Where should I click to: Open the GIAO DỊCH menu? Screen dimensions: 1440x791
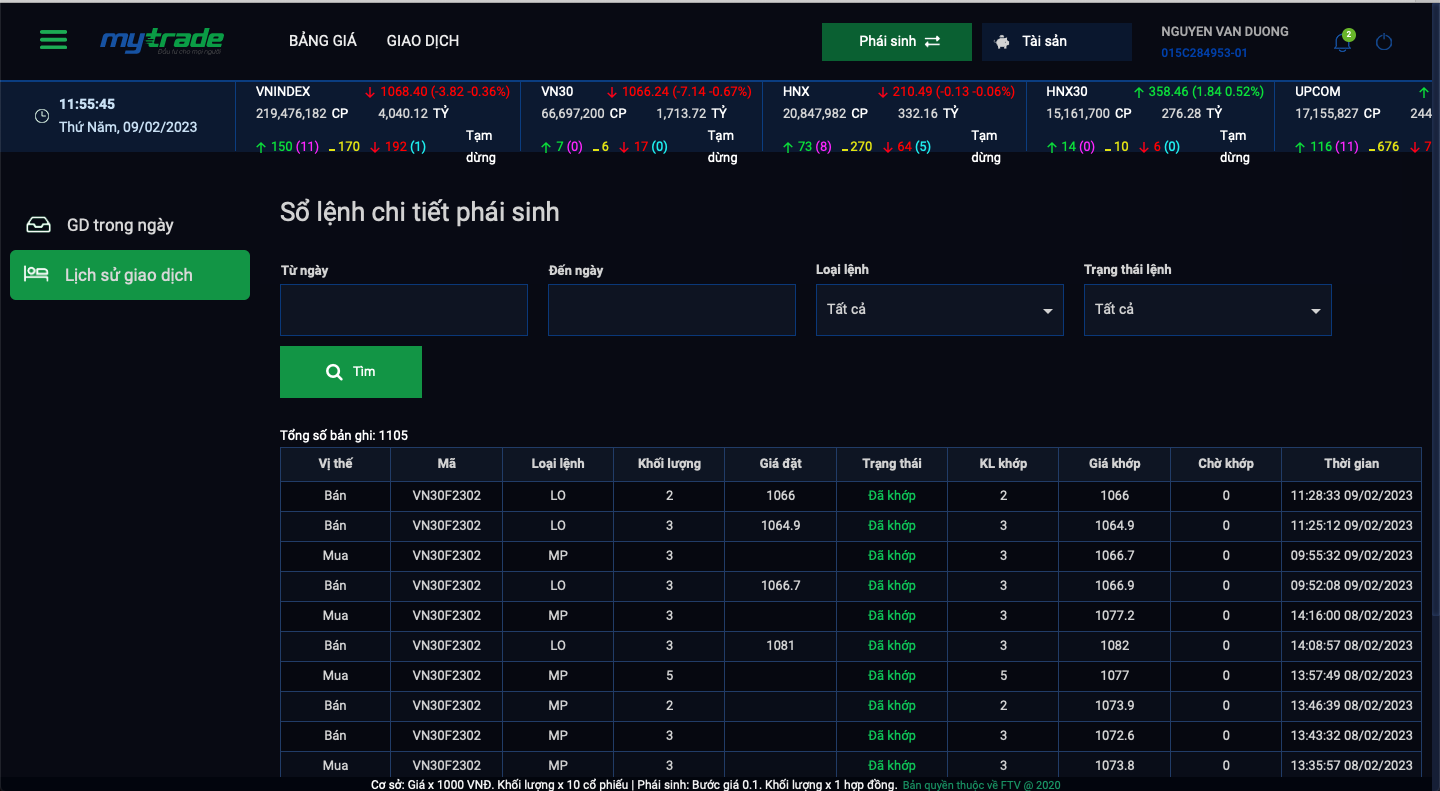pyautogui.click(x=423, y=41)
